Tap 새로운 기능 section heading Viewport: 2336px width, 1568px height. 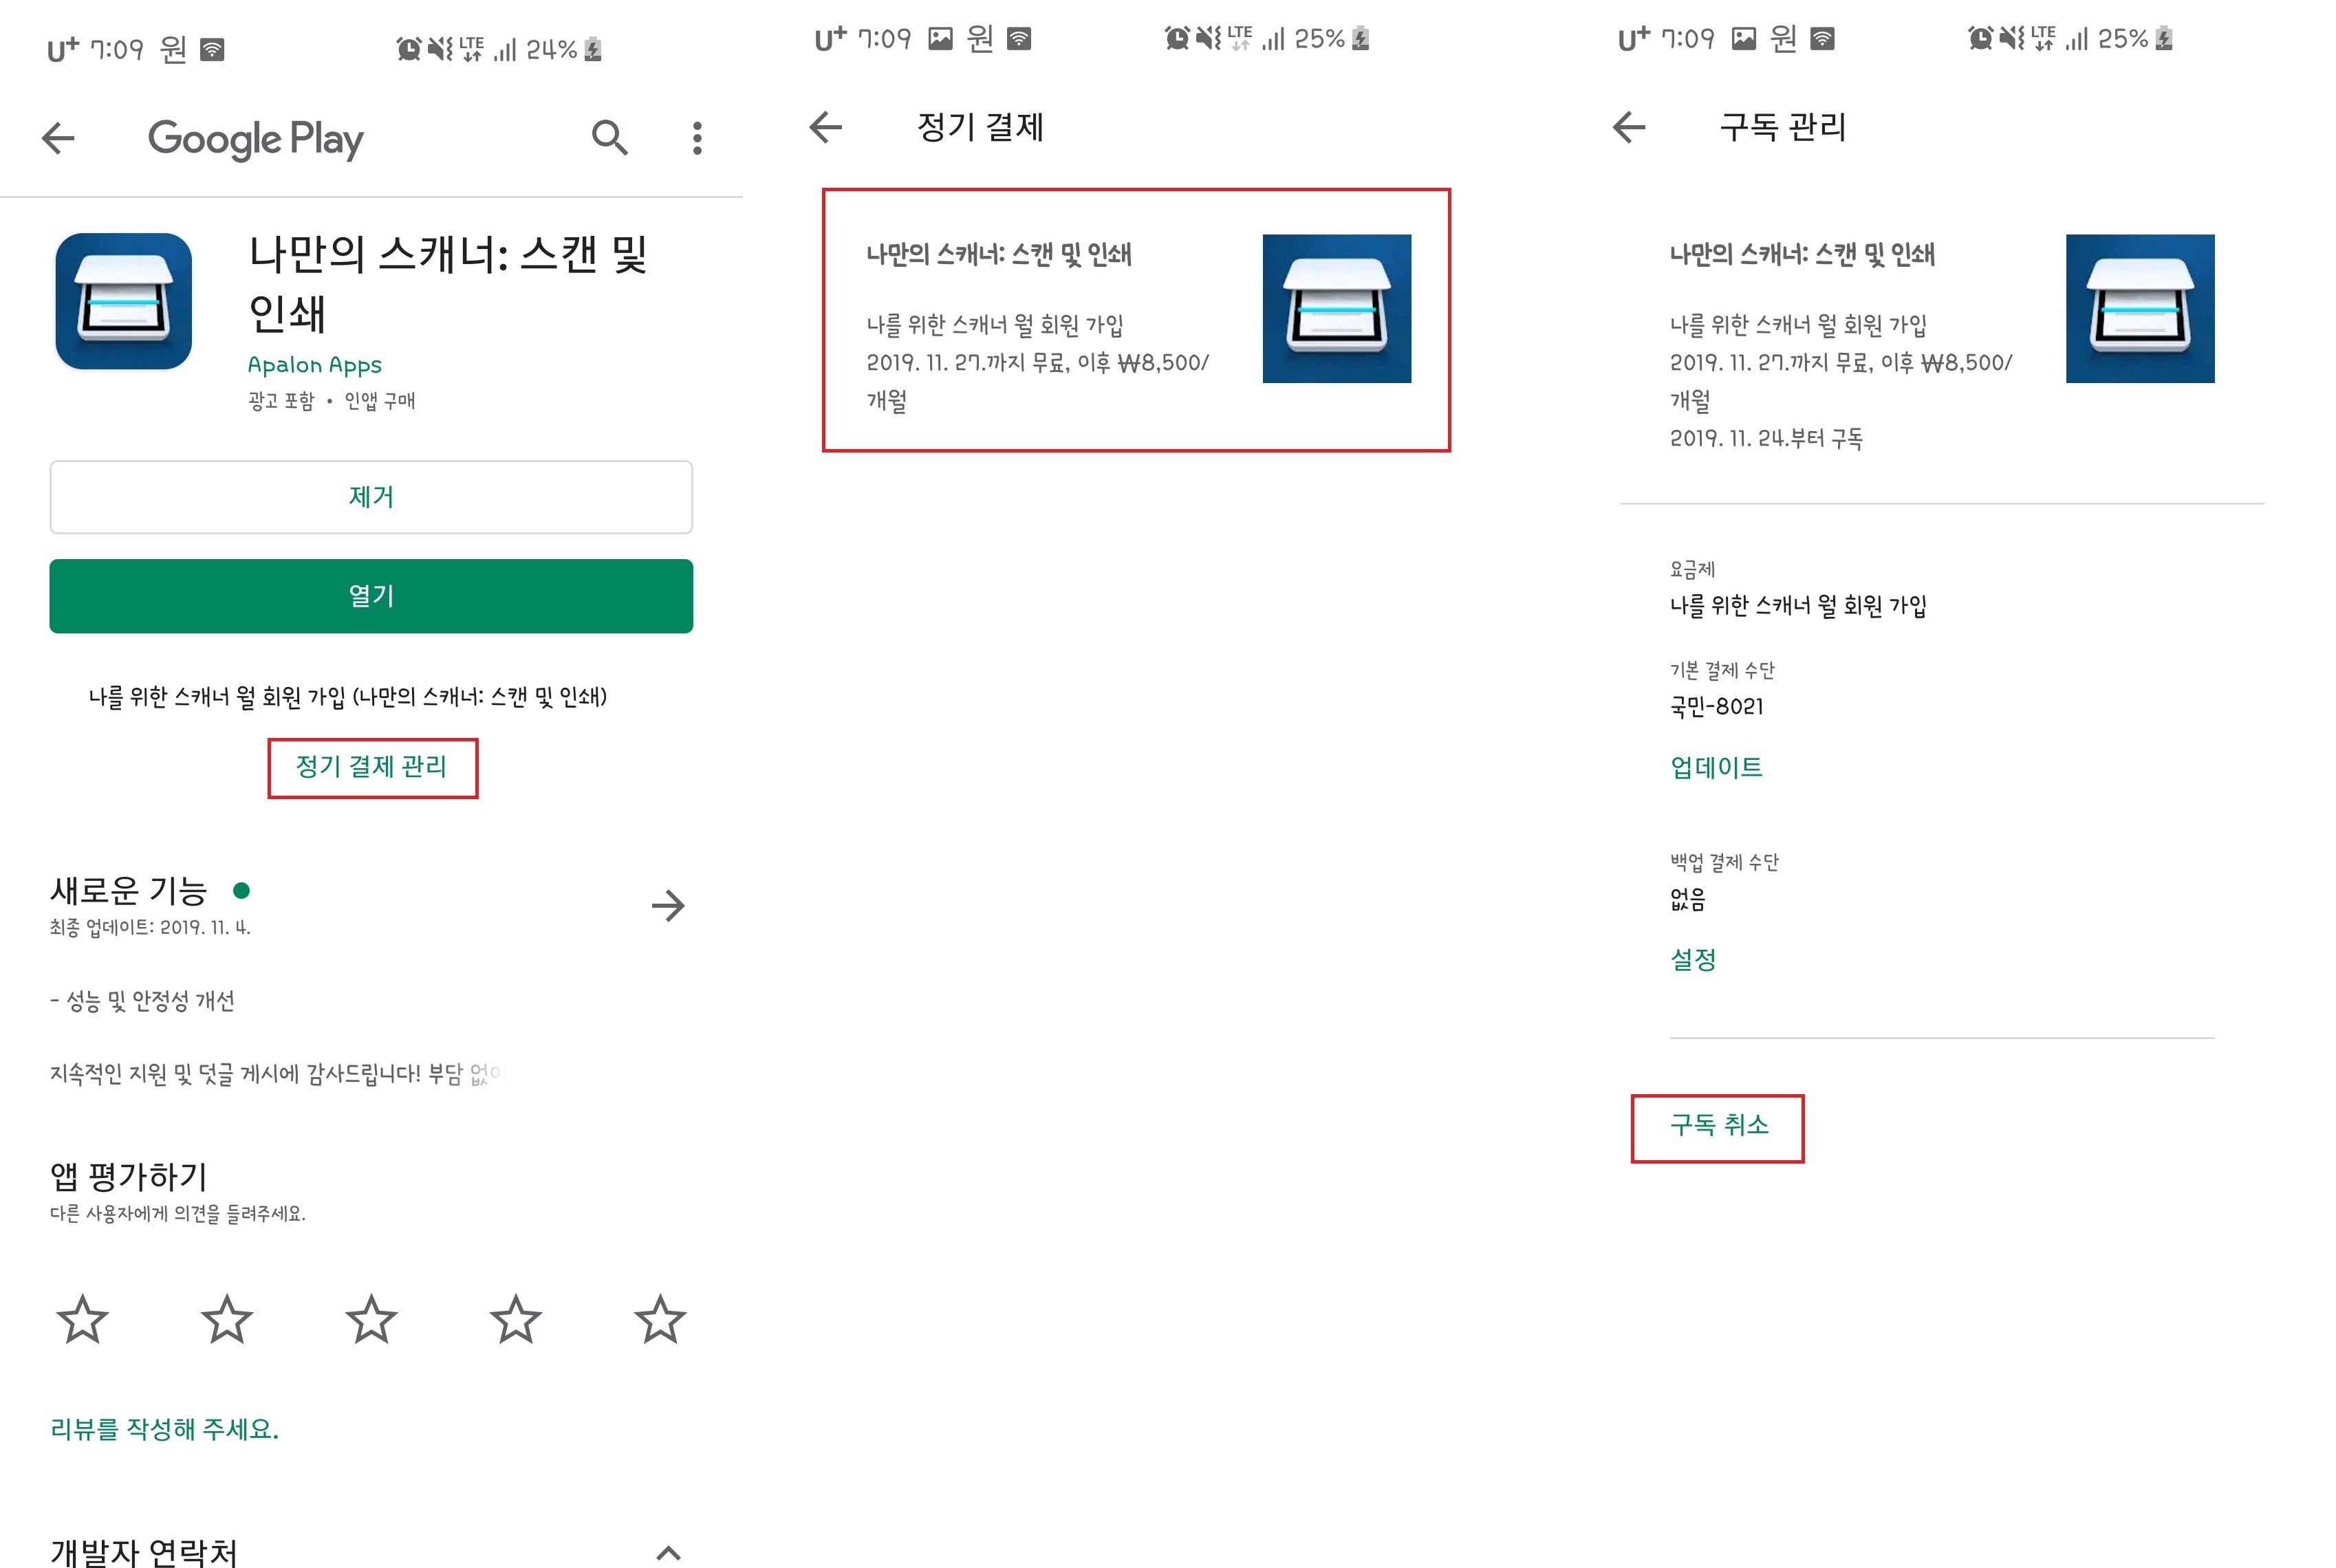[x=128, y=890]
